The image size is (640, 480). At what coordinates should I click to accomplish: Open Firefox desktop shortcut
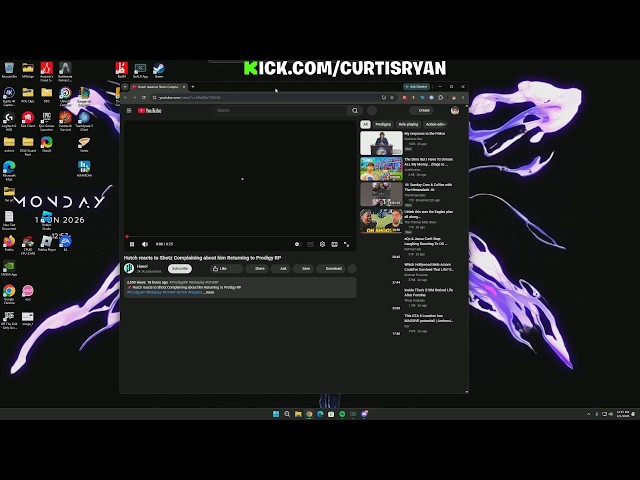(9, 243)
